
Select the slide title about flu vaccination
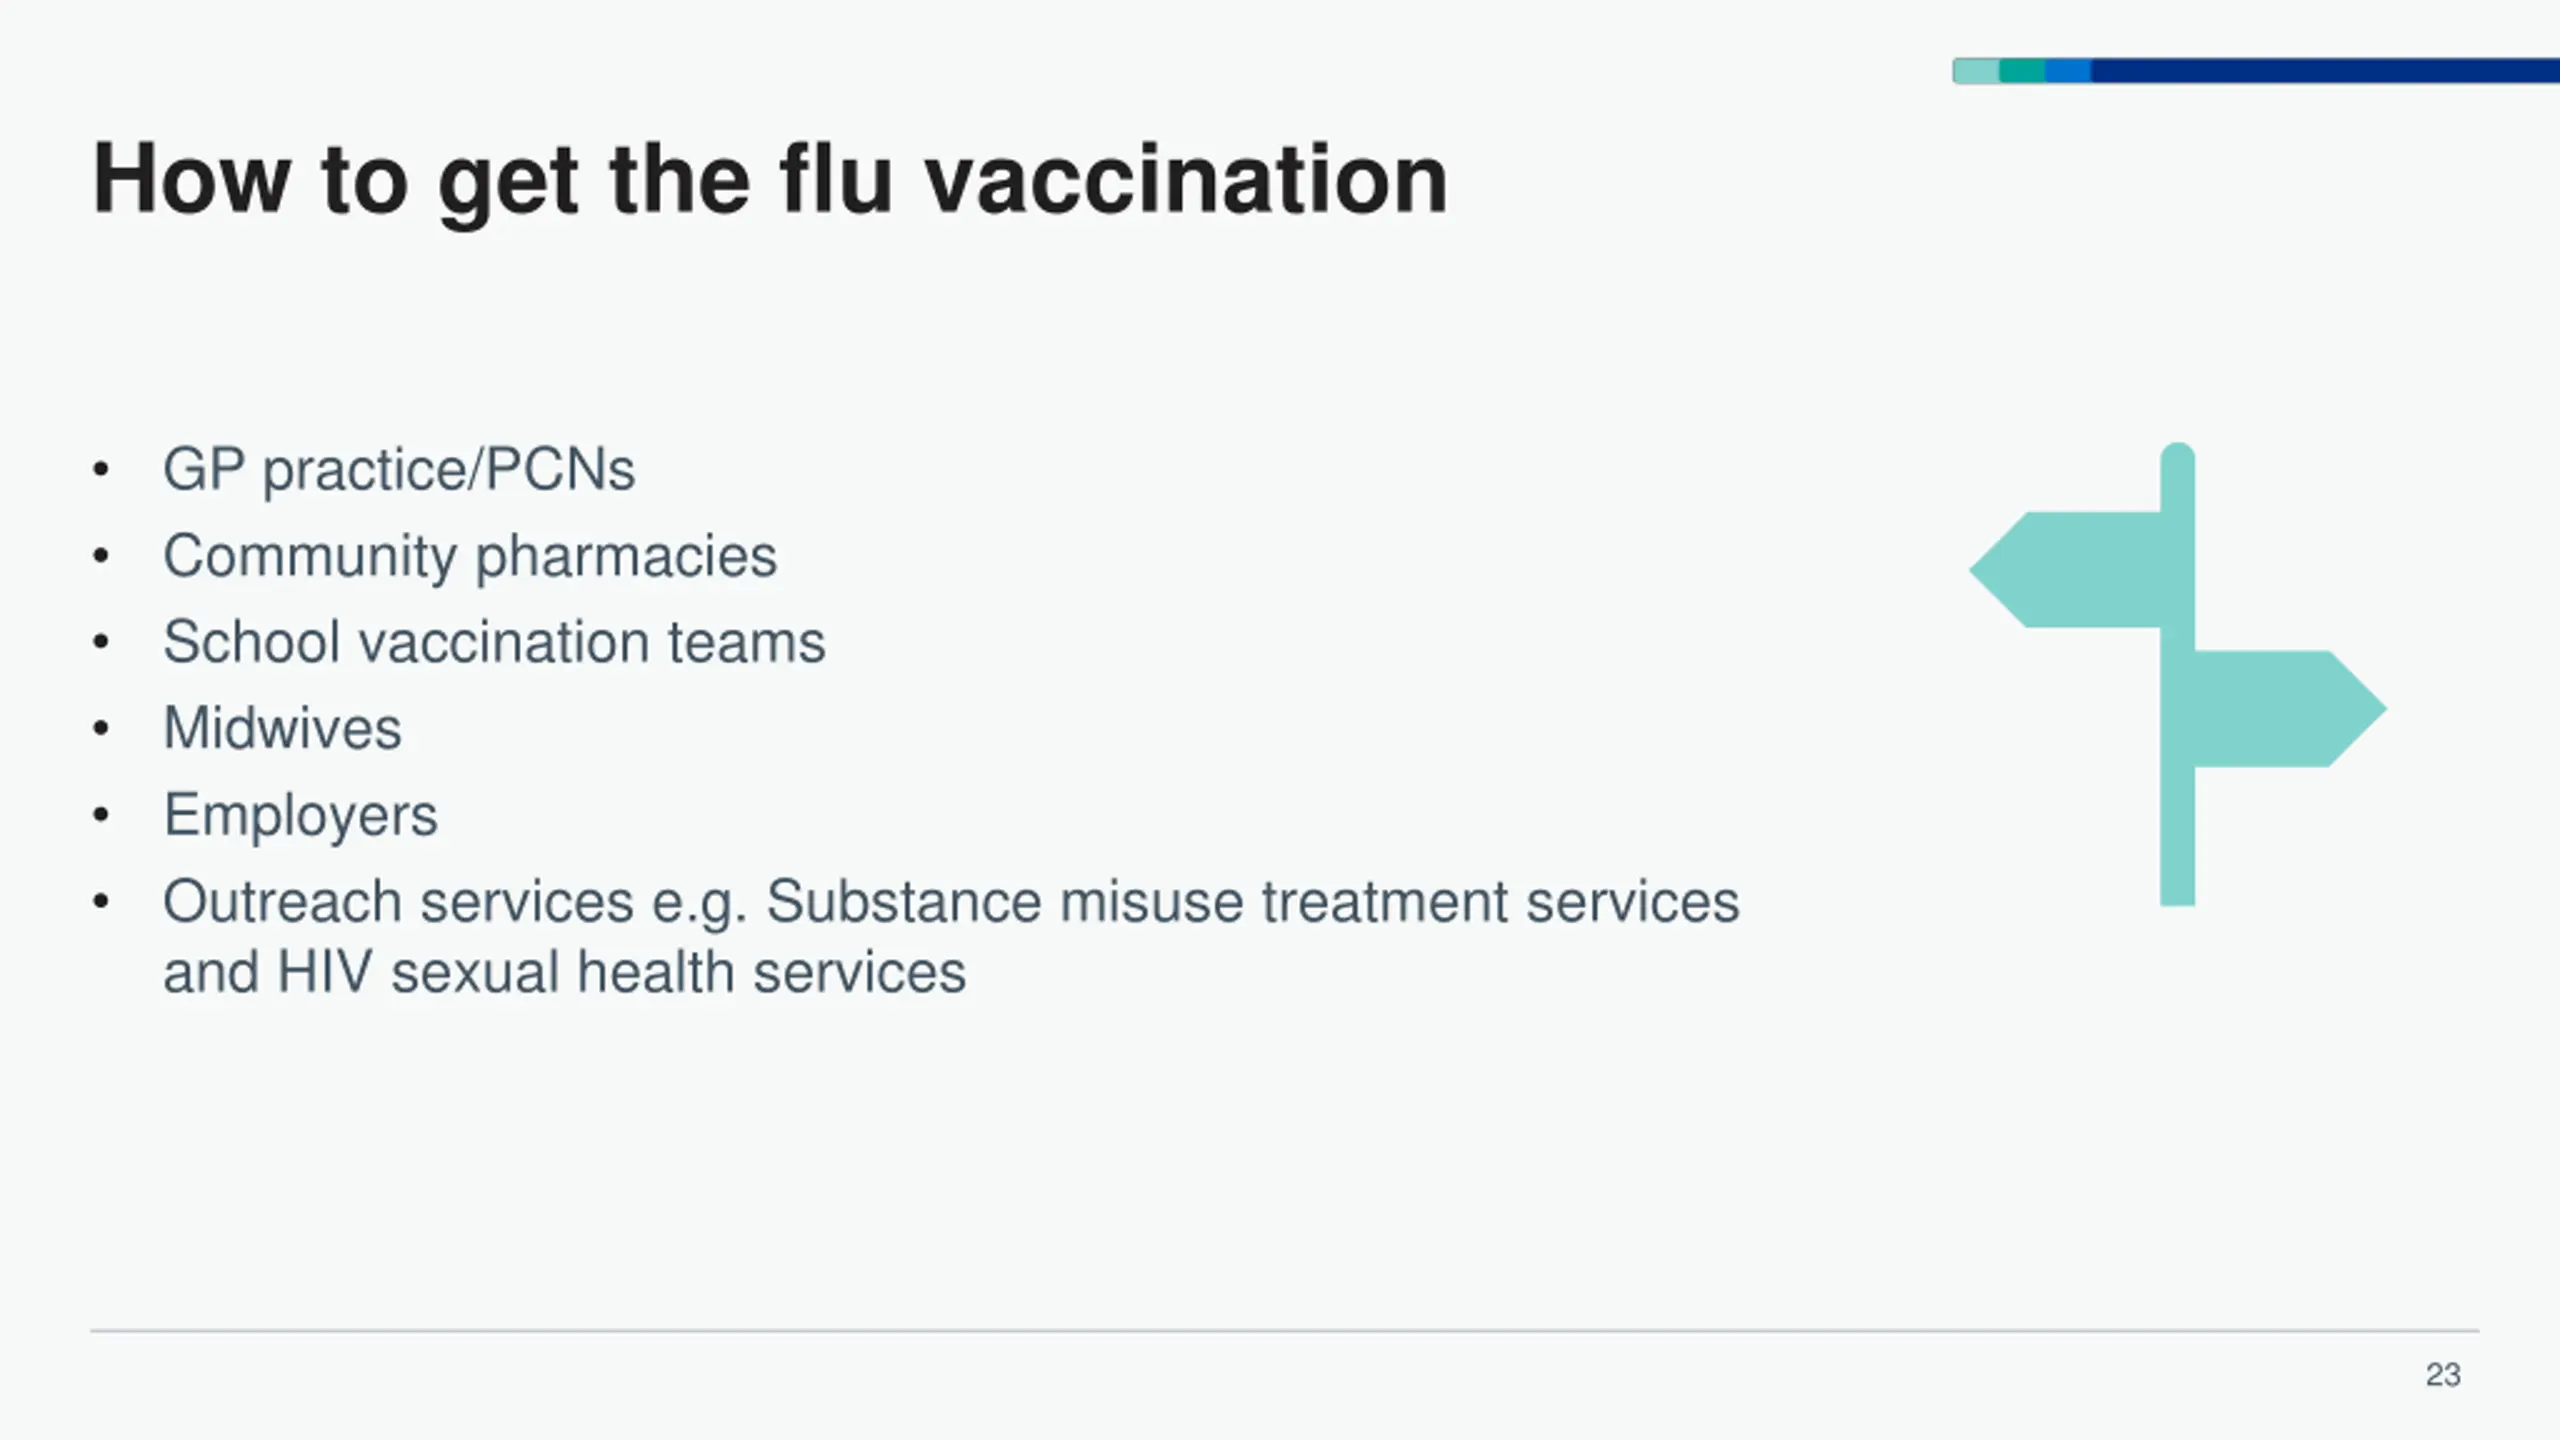tap(769, 179)
